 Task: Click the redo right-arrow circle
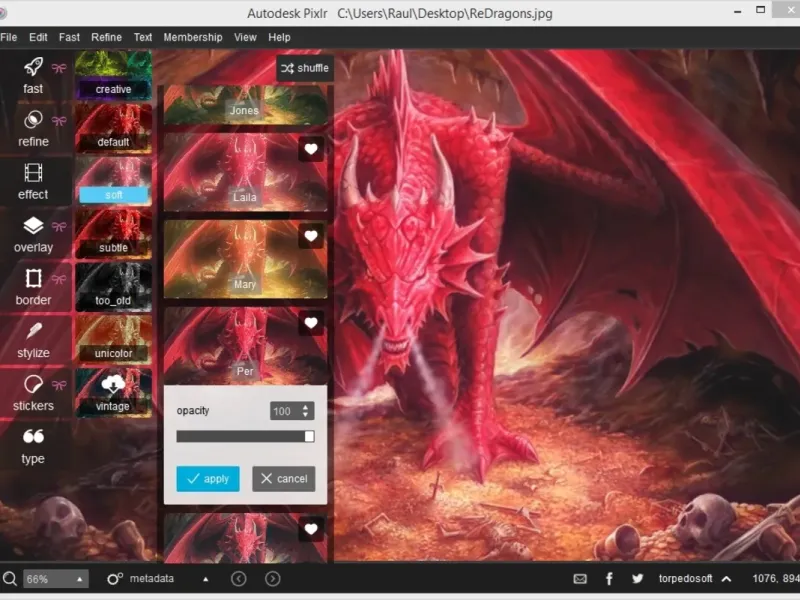pos(273,579)
